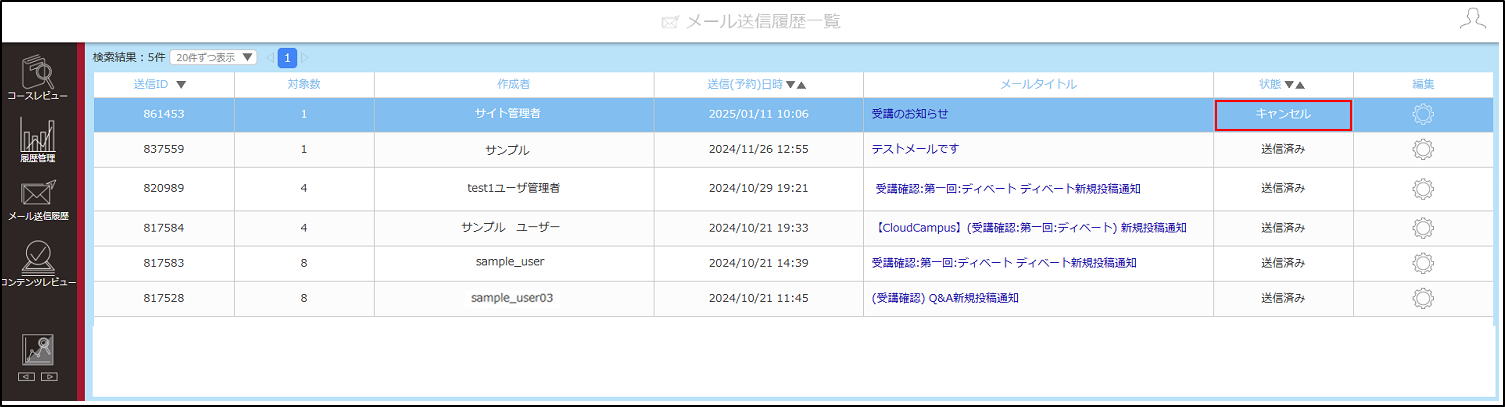The image size is (1505, 407).
Task: Click the edit gear for row 861453
Action: point(1423,114)
